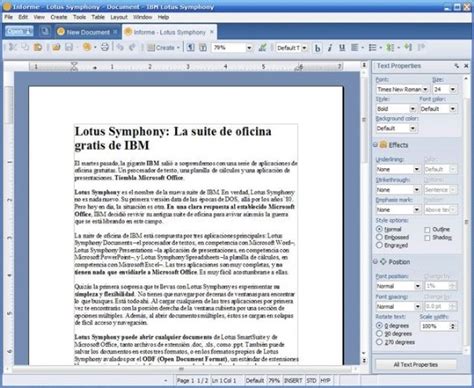Select 270 degrees rotate text
The image size is (474, 388).
[379, 342]
